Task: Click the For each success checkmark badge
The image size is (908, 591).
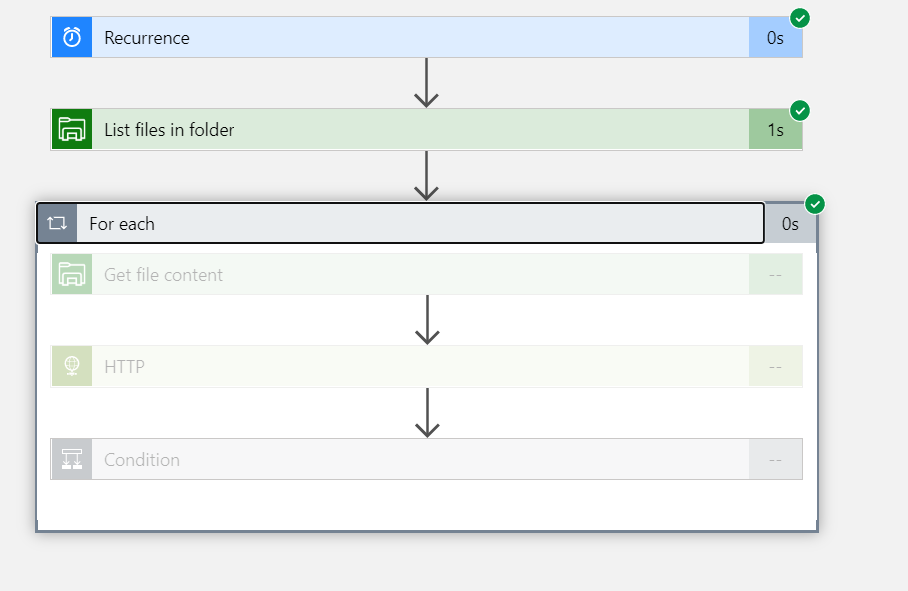Action: pos(815,205)
